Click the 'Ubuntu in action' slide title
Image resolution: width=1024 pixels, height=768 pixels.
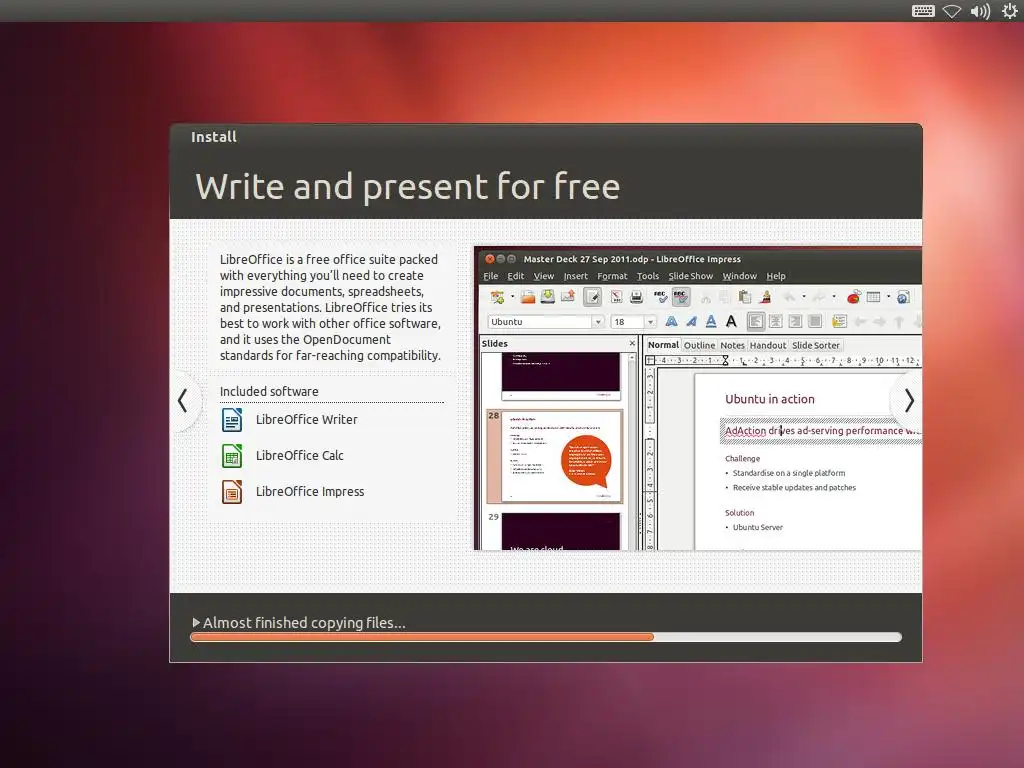click(x=769, y=399)
